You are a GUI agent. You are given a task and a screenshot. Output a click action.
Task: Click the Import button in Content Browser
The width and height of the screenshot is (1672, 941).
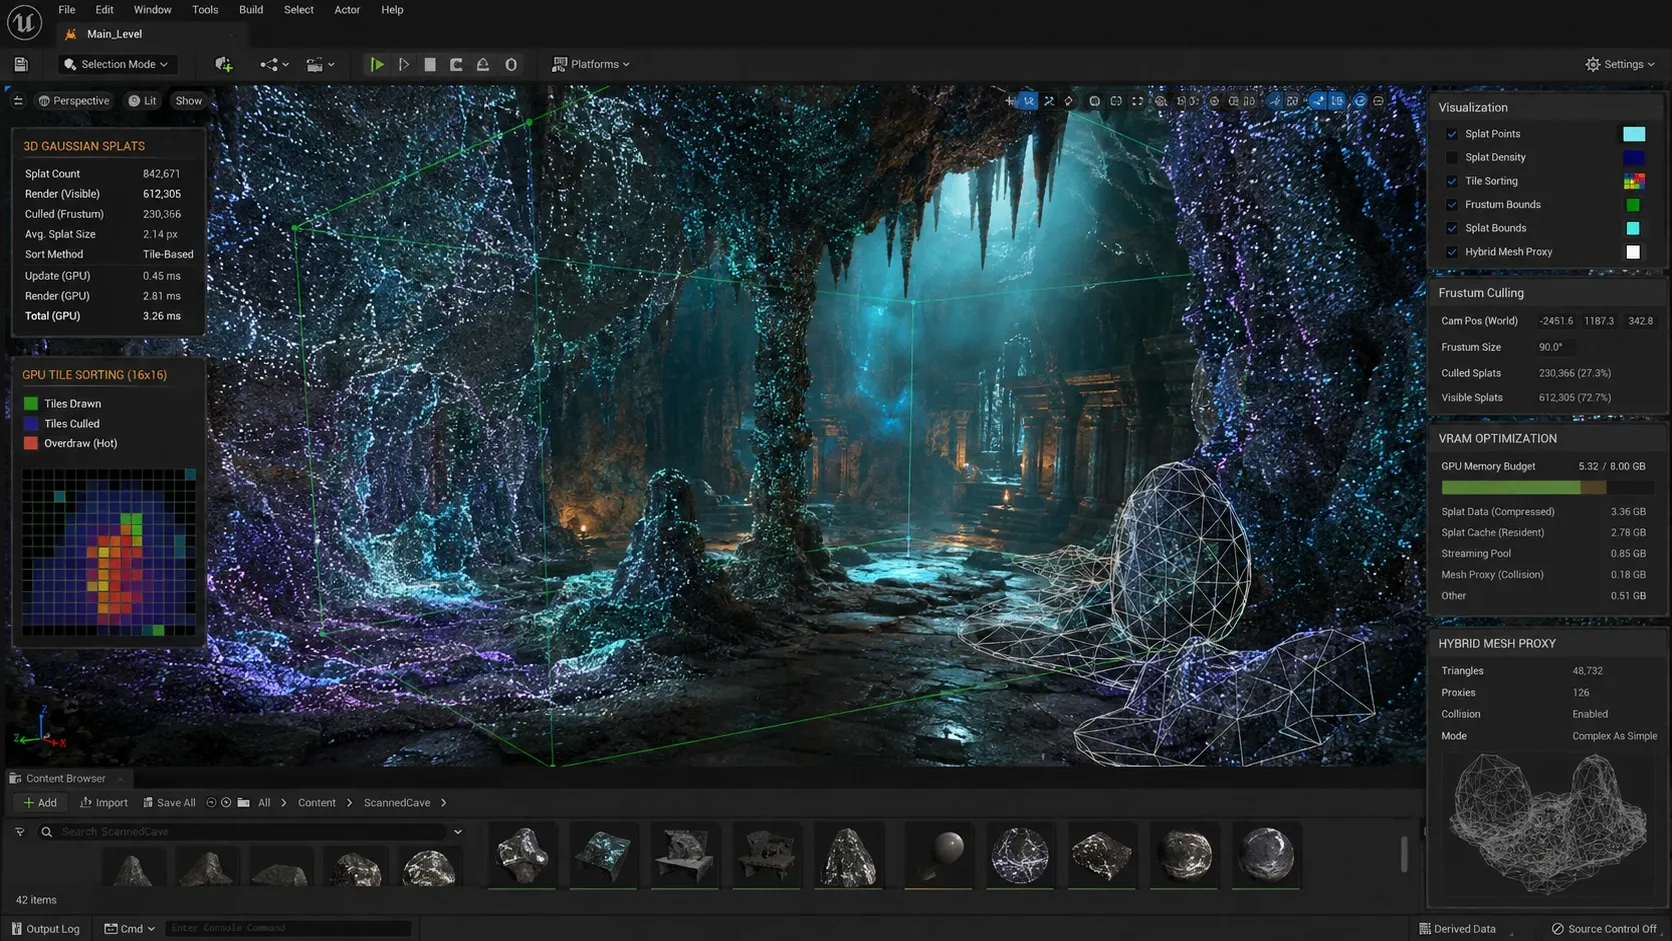(x=104, y=802)
